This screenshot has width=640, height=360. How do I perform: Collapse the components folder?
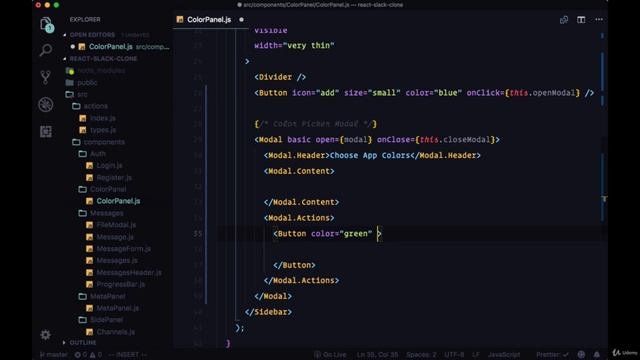[104, 142]
